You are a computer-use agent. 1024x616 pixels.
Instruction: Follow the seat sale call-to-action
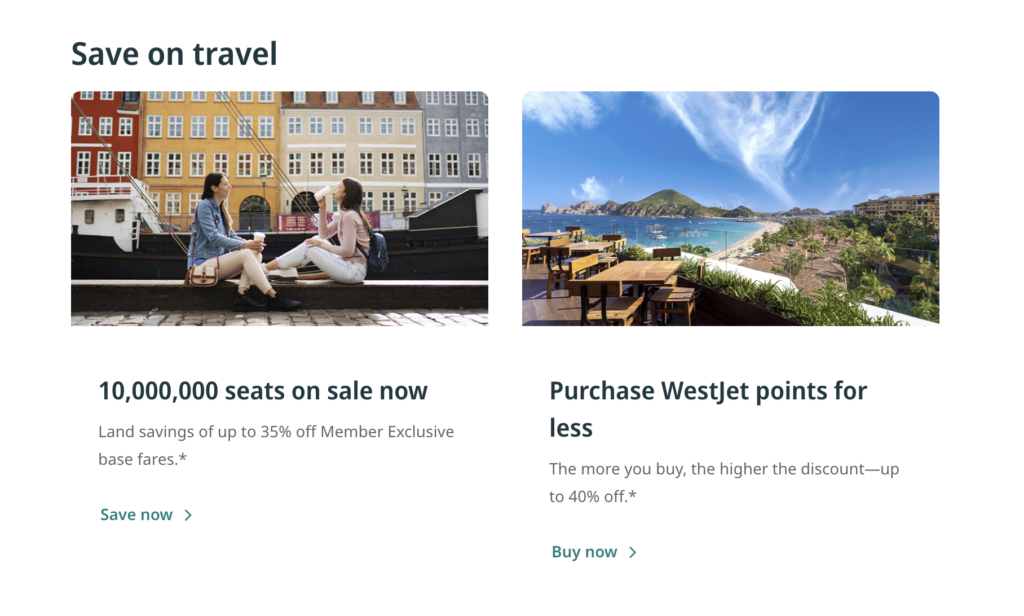tap(136, 514)
